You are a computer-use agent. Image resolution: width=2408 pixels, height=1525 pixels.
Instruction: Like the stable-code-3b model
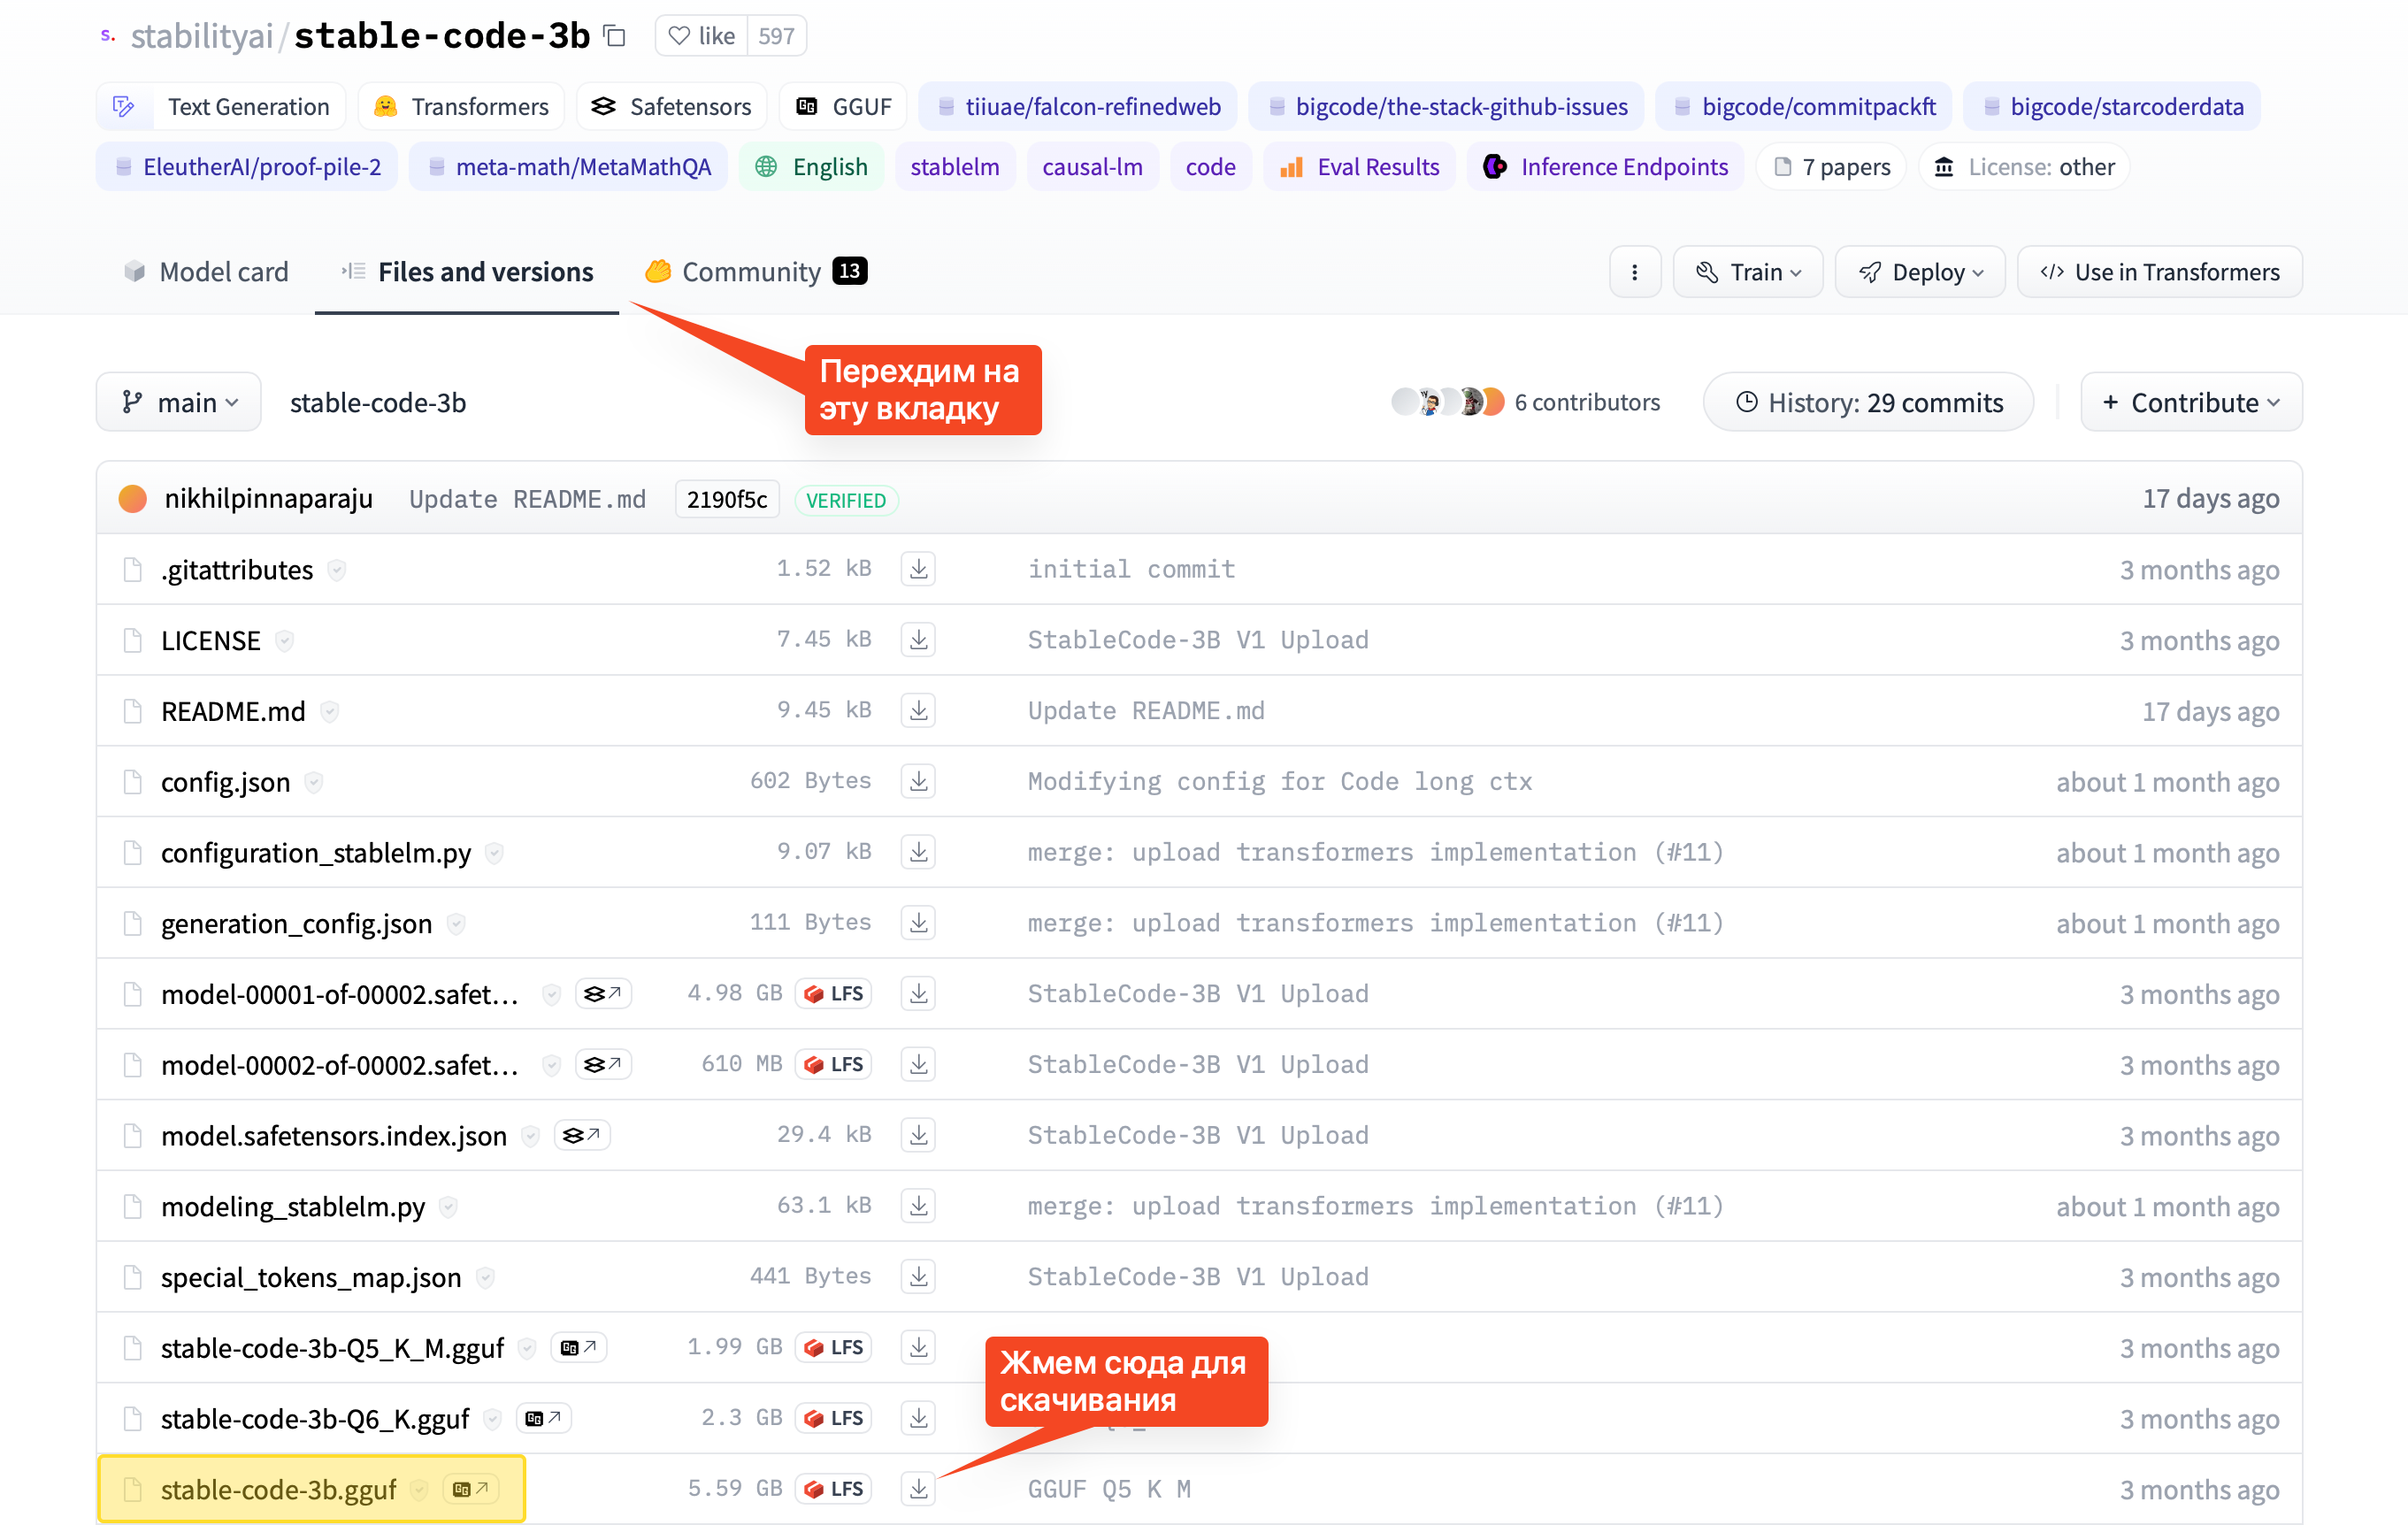click(x=702, y=36)
